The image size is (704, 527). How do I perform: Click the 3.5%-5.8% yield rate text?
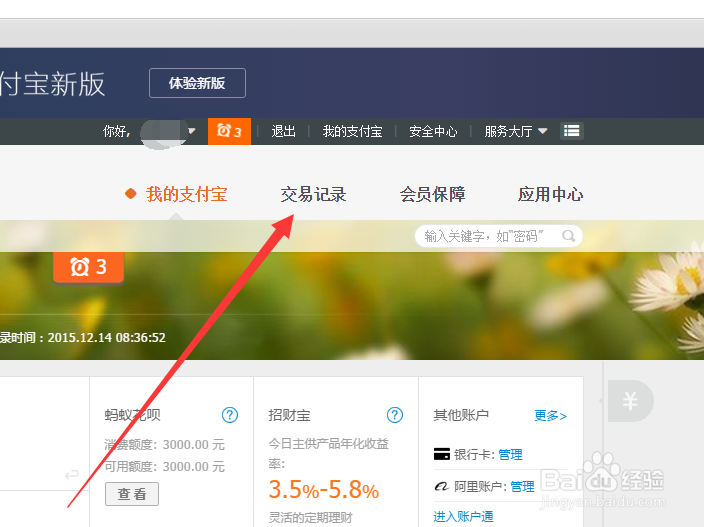point(324,489)
